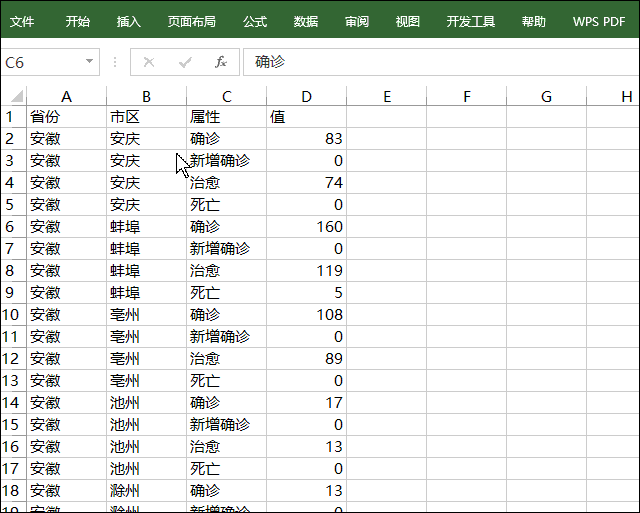Select 治愈 cell in row 8
This screenshot has width=640, height=513.
[x=227, y=271]
